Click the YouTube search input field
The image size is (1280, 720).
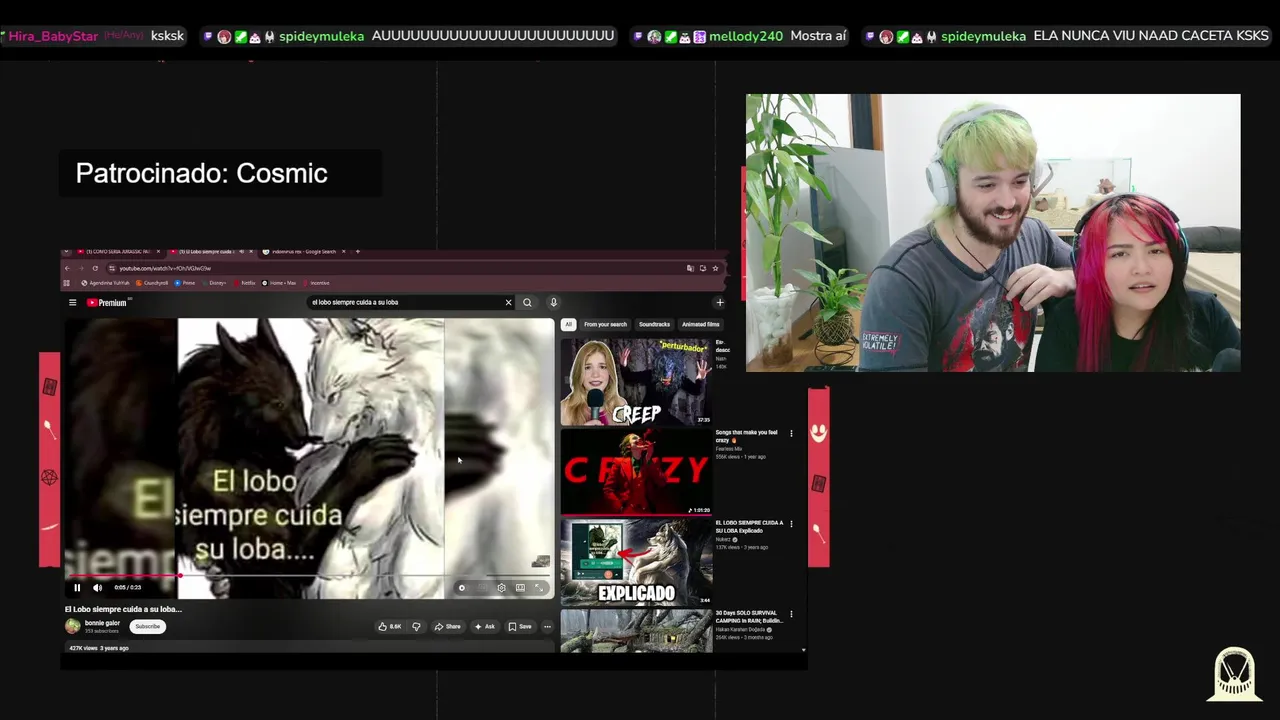405,302
